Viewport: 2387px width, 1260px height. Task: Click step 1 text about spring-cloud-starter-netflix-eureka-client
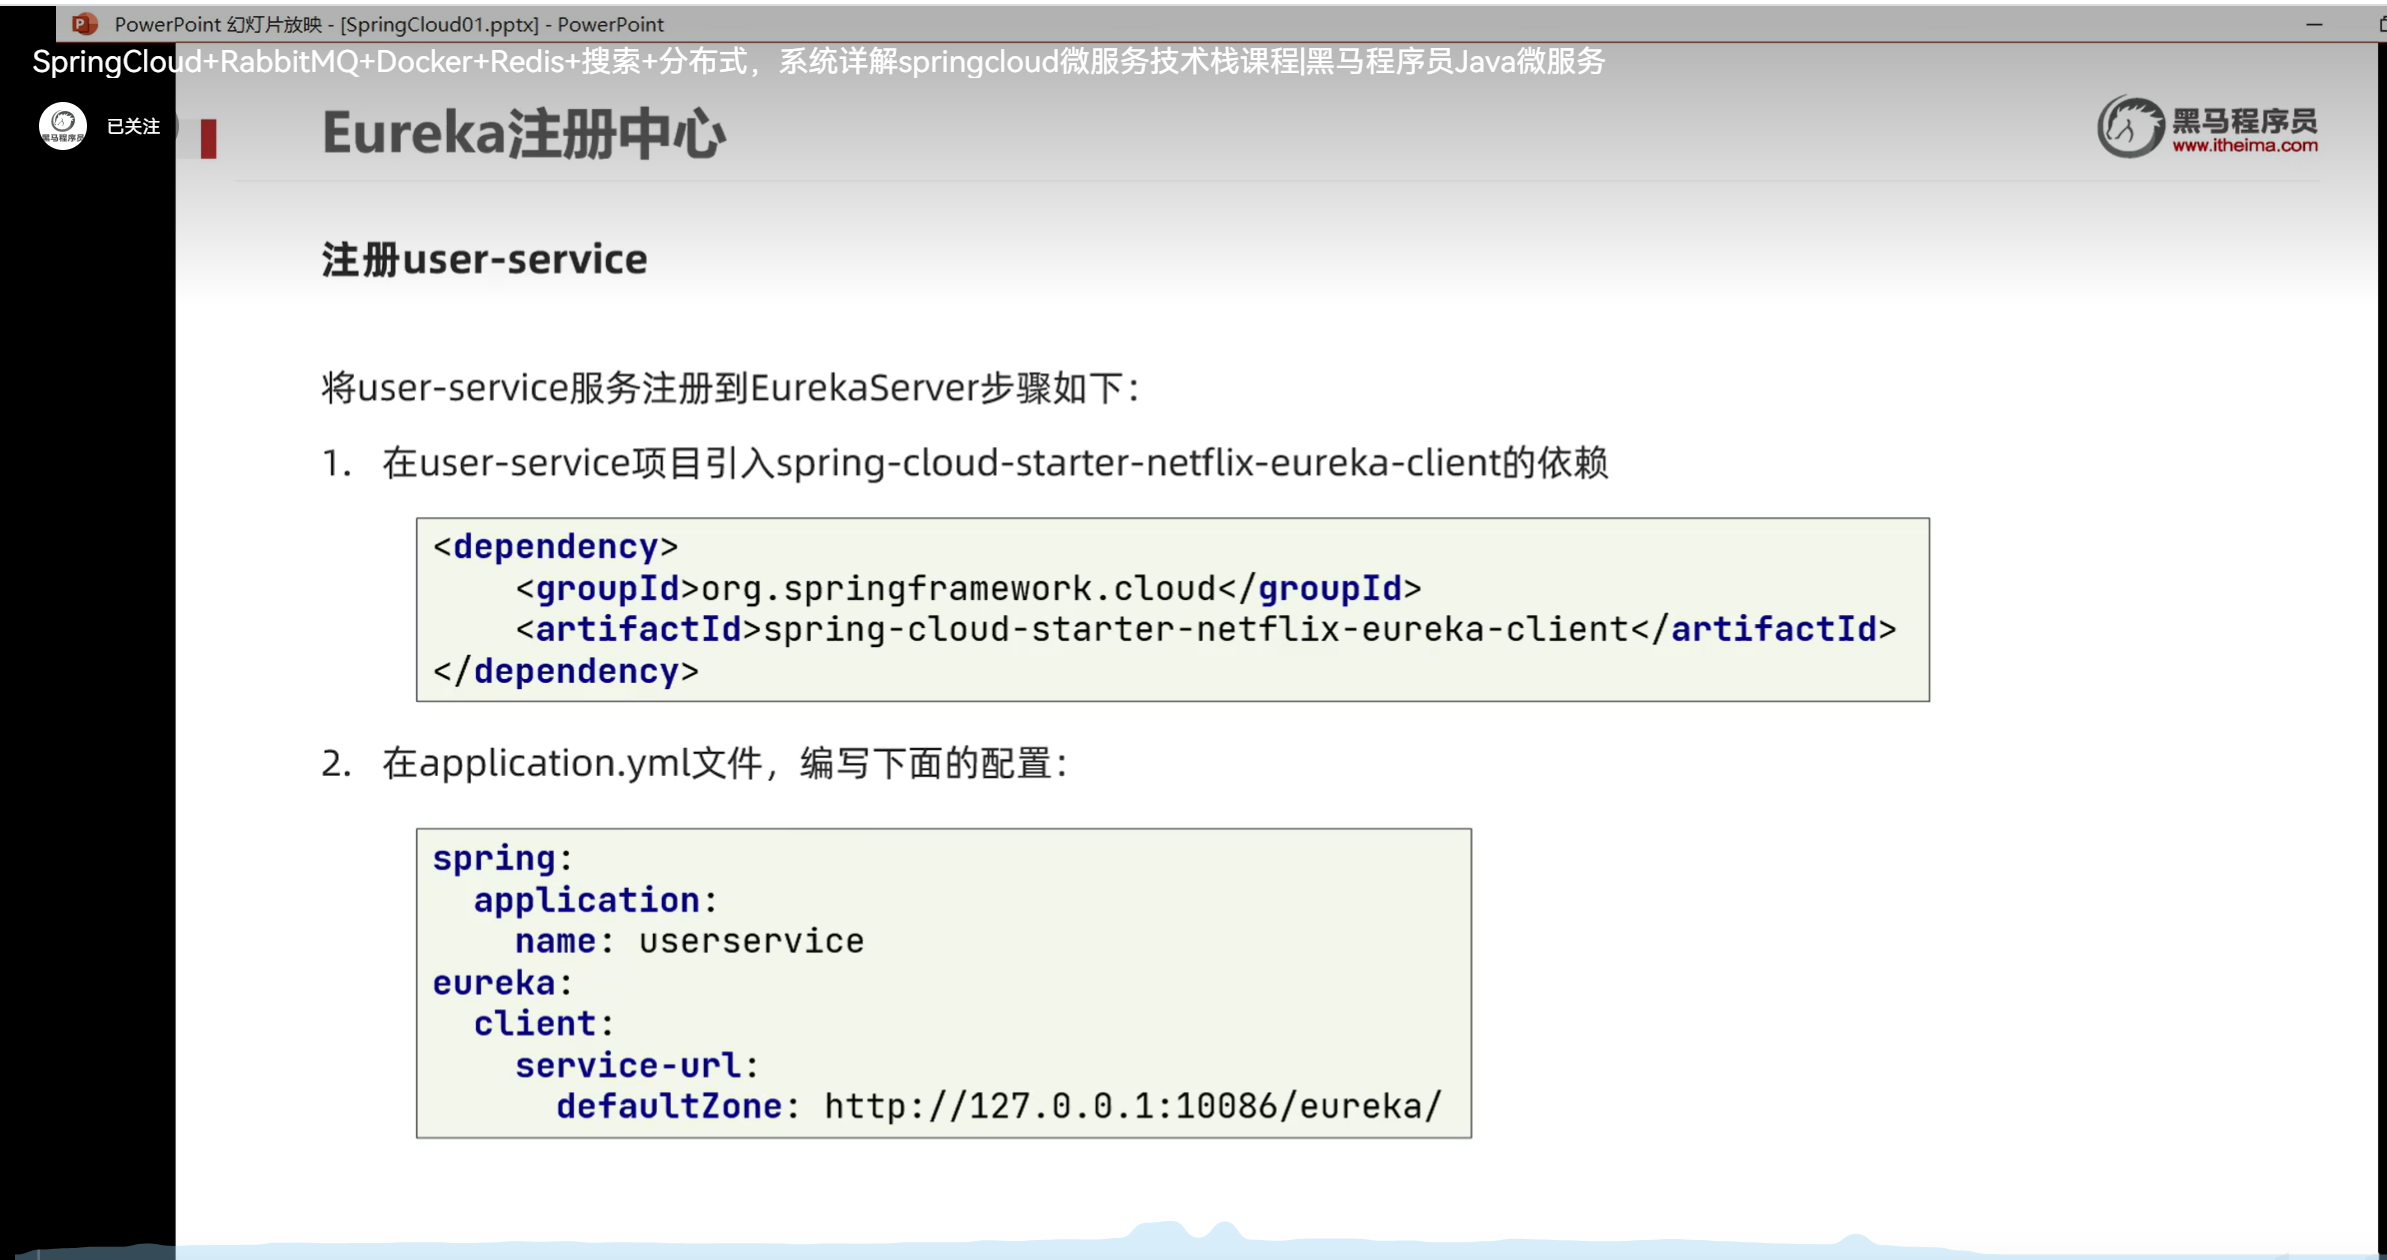[993, 463]
